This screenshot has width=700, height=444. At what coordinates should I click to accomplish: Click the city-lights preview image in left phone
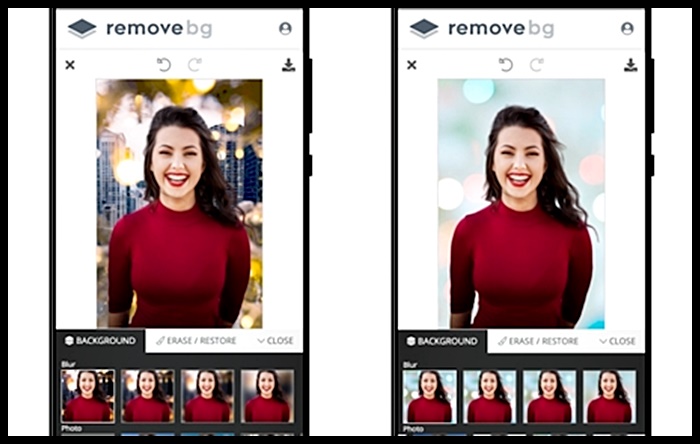pyautogui.click(x=179, y=203)
